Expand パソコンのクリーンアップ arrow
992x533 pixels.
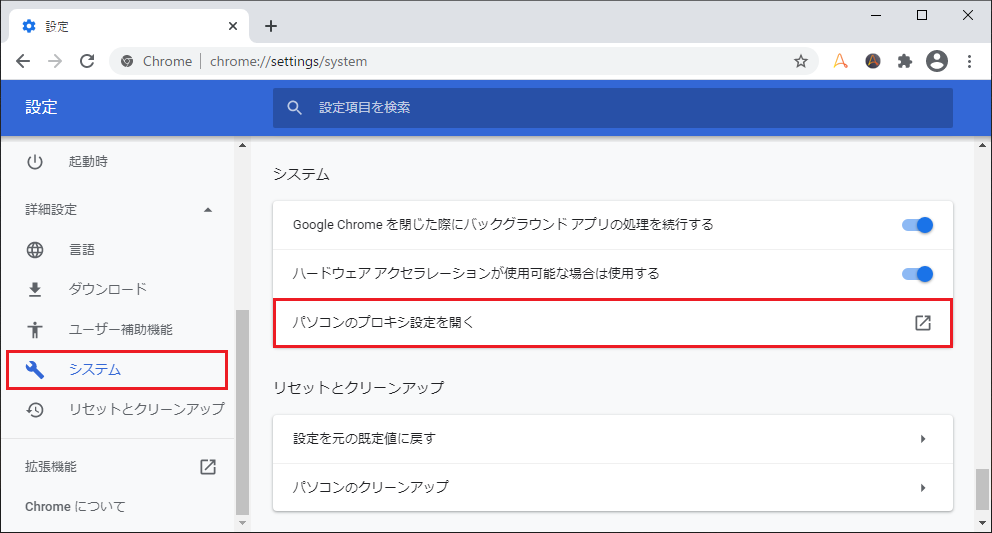pos(923,487)
